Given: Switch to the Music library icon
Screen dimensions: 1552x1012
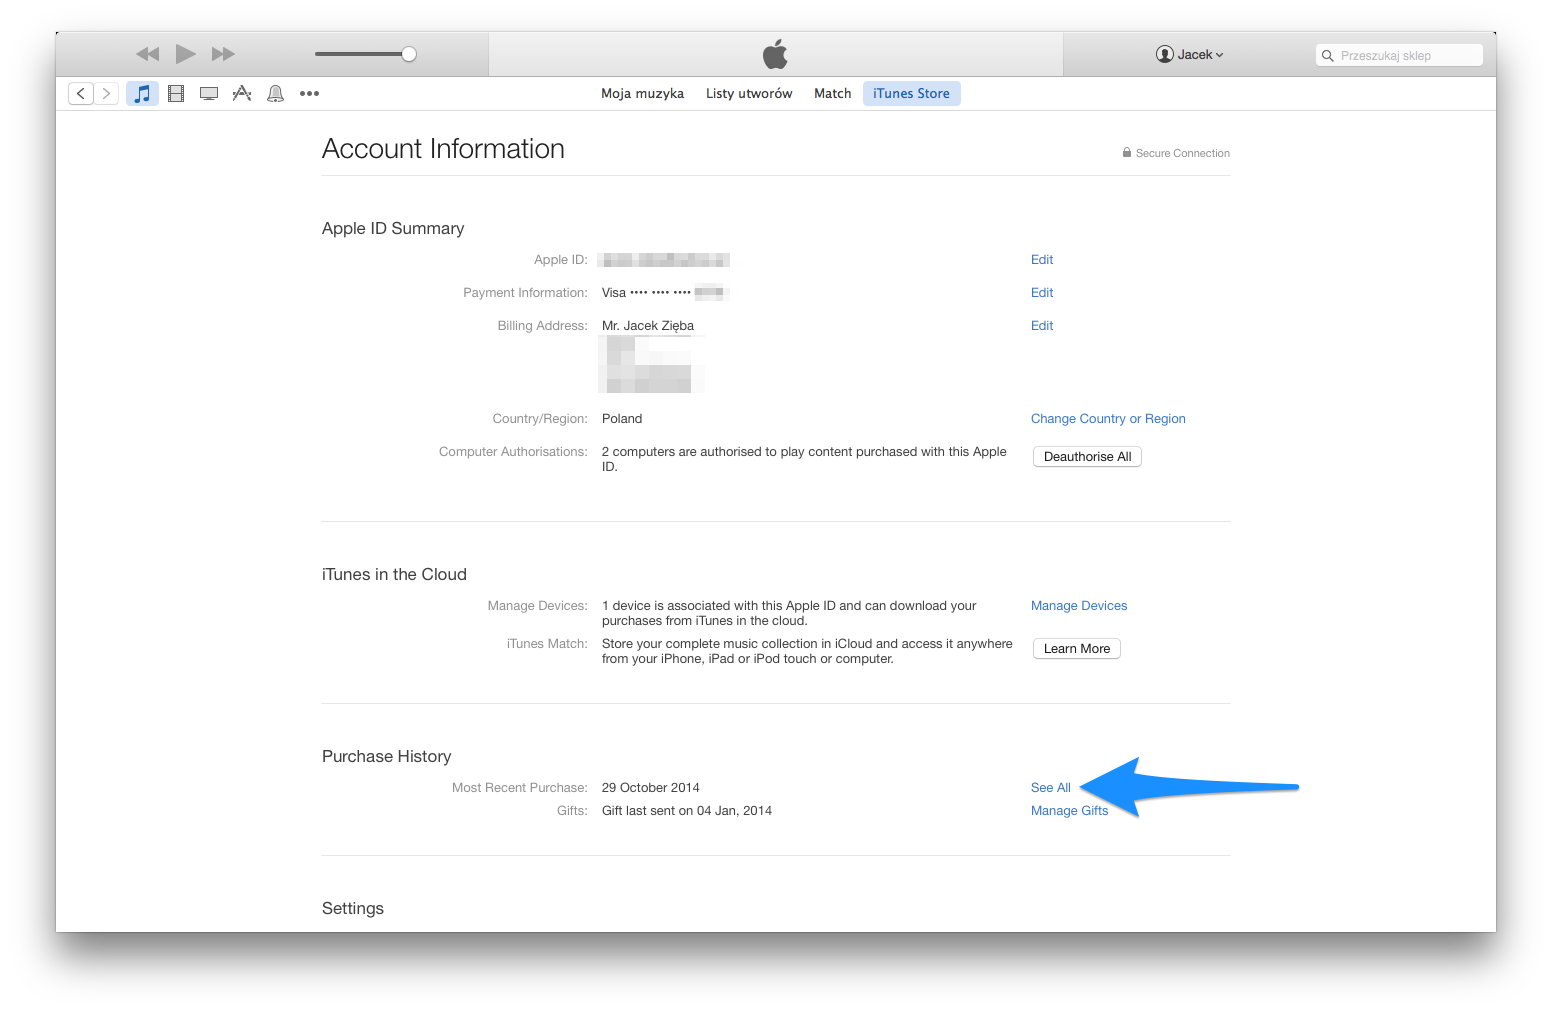Looking at the screenshot, I should tap(142, 93).
